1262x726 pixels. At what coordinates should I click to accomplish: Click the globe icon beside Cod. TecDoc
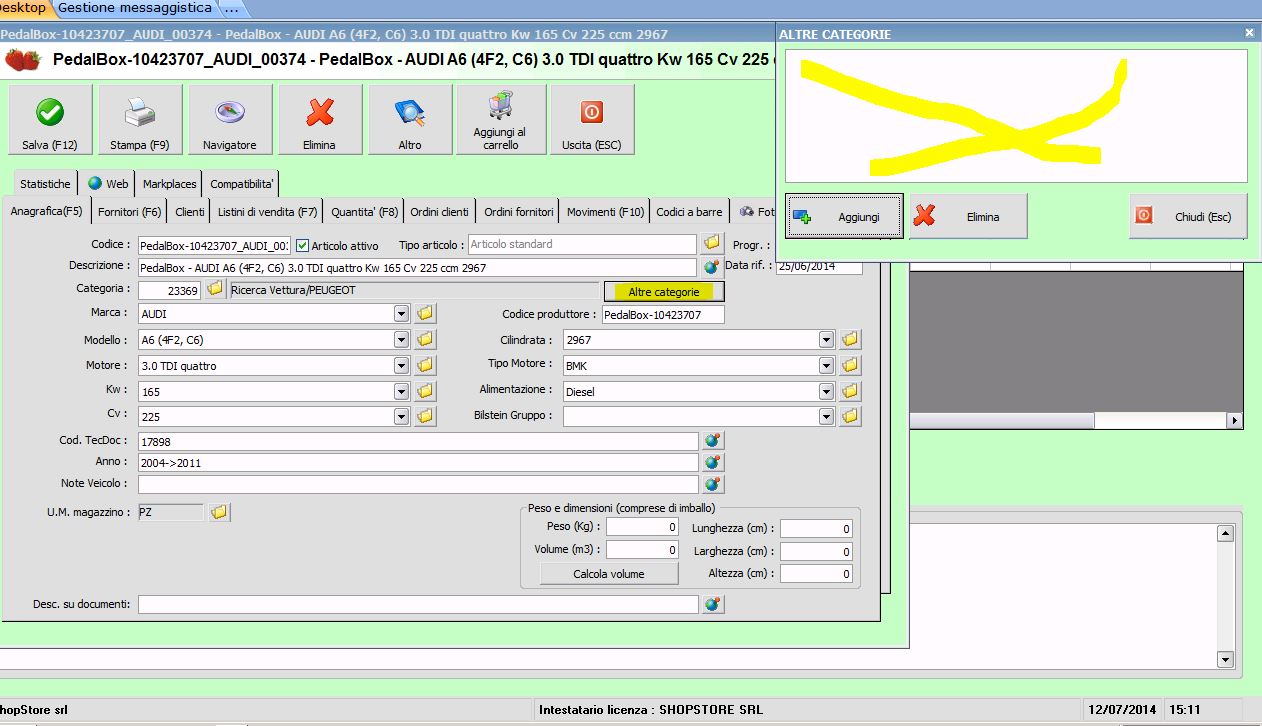pyautogui.click(x=712, y=440)
